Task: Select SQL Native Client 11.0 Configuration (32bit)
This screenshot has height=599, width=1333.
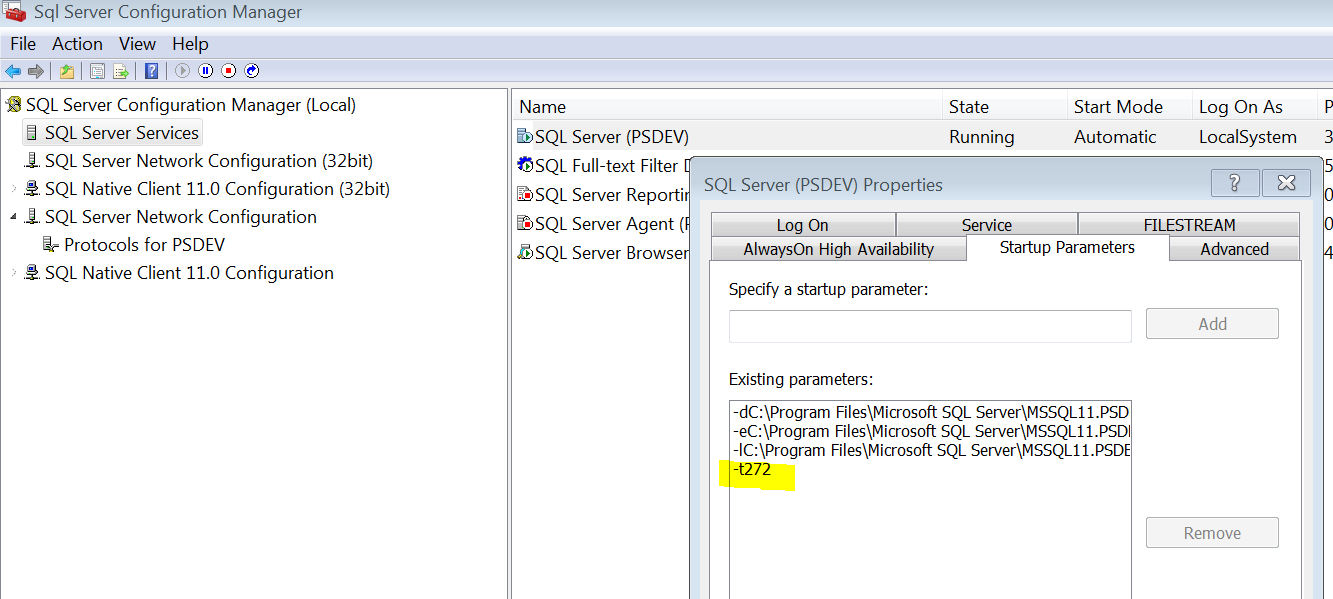Action: tap(217, 189)
